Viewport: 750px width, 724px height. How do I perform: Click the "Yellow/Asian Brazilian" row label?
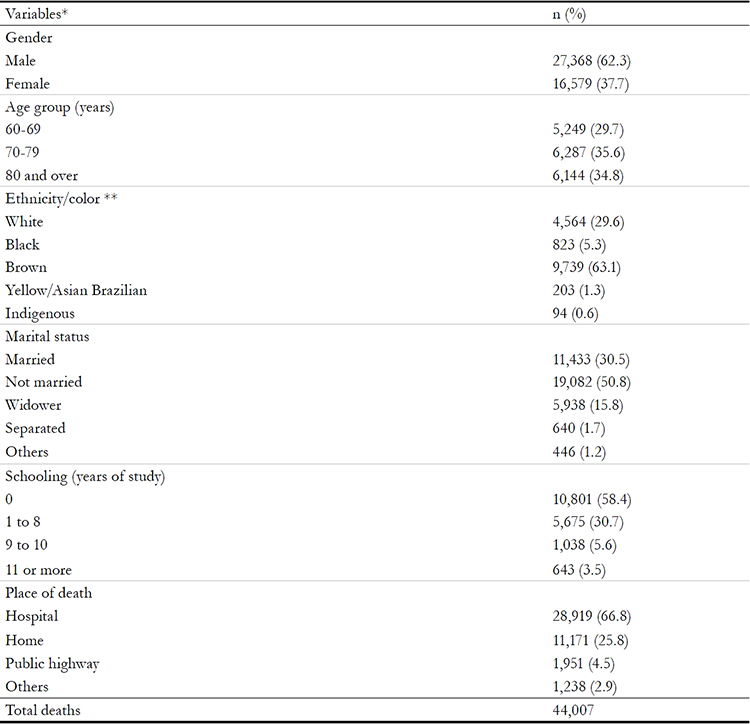(x=69, y=291)
